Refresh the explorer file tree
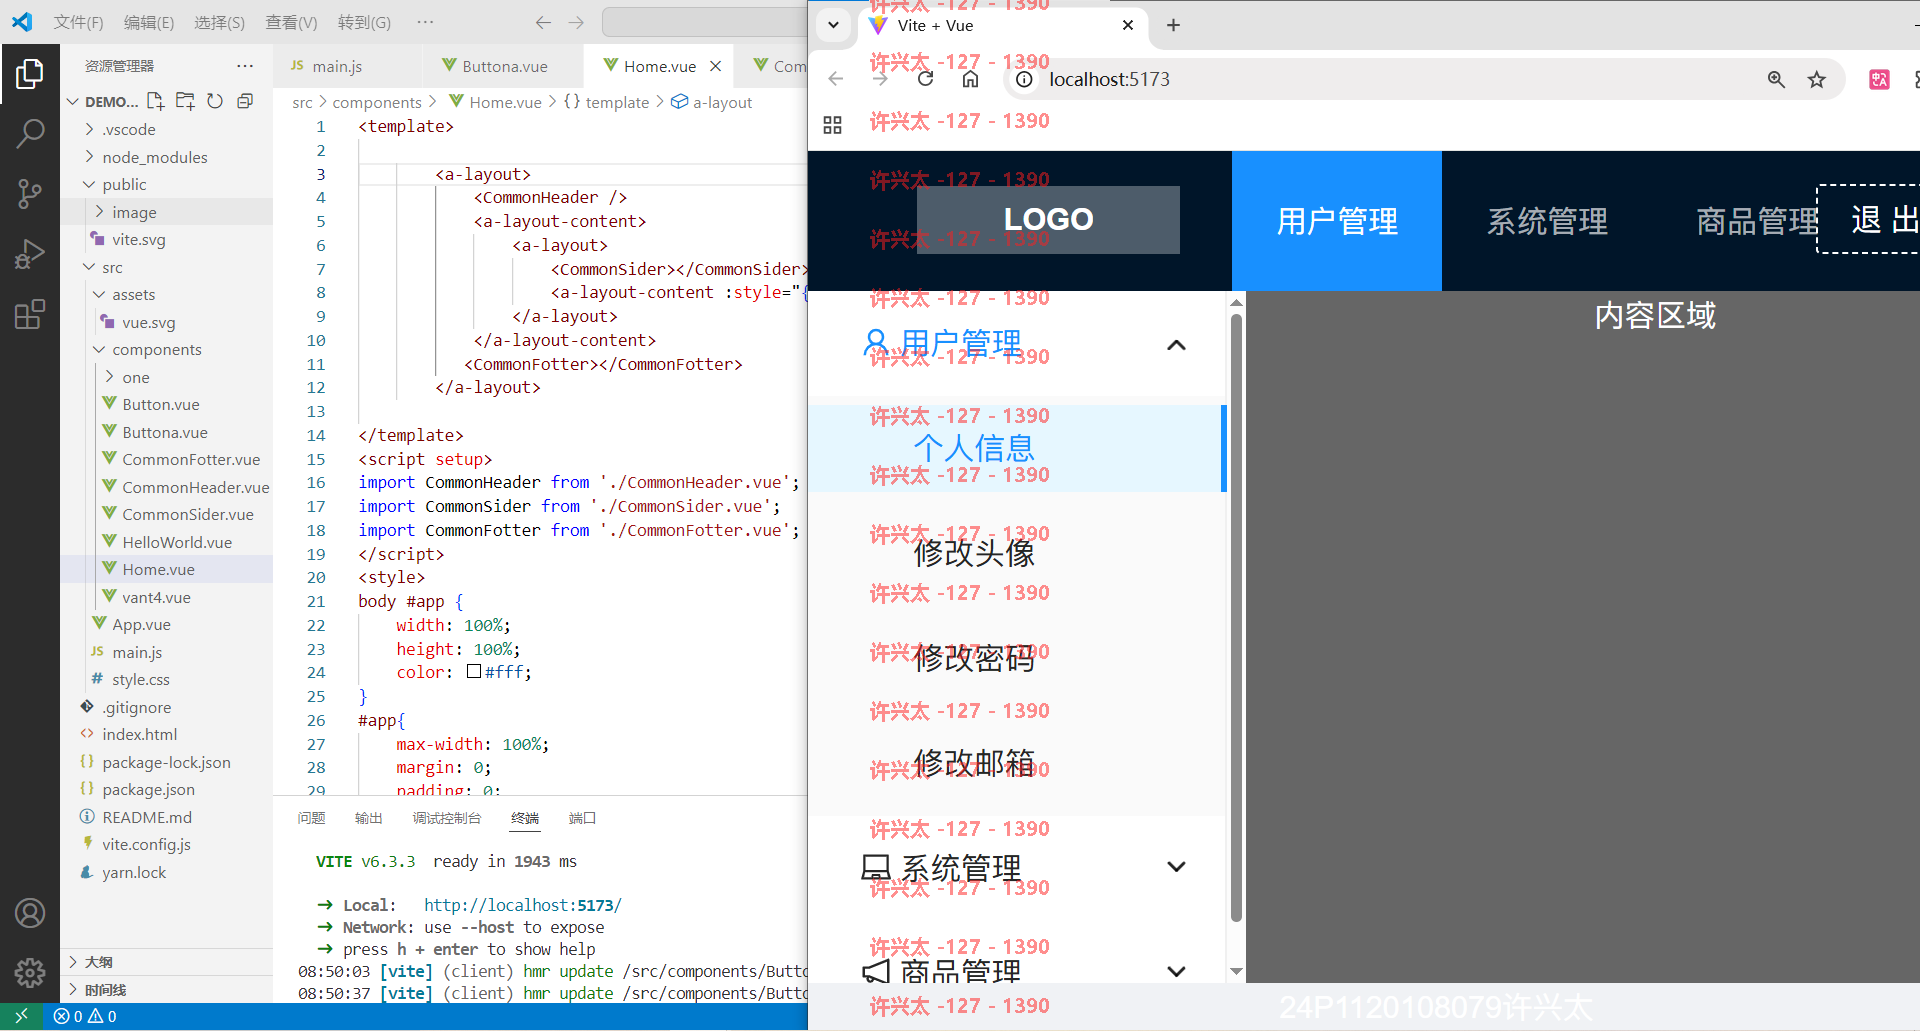The width and height of the screenshot is (1920, 1031). (x=215, y=101)
